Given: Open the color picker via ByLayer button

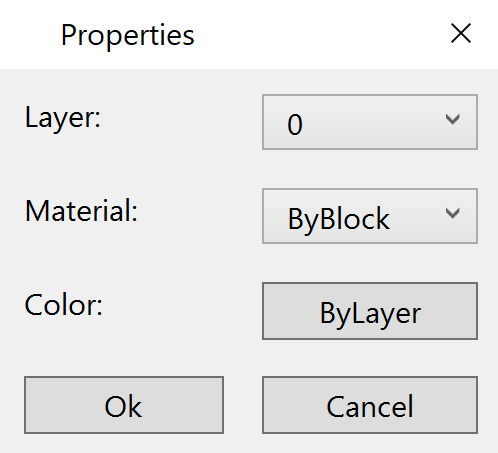Looking at the screenshot, I should tap(370, 311).
